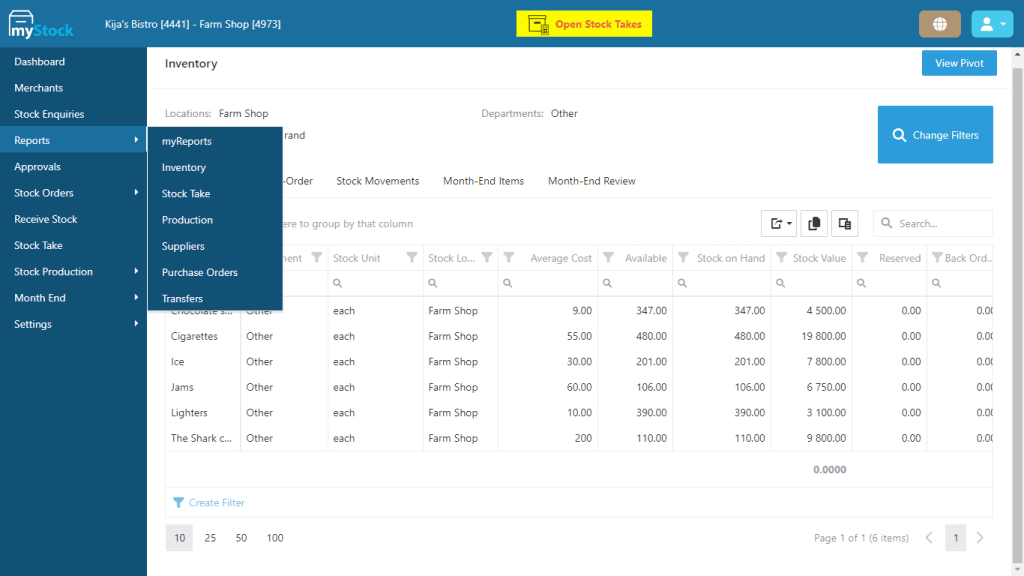
Task: Toggle the filter on the Stock Value column
Action: 783,257
